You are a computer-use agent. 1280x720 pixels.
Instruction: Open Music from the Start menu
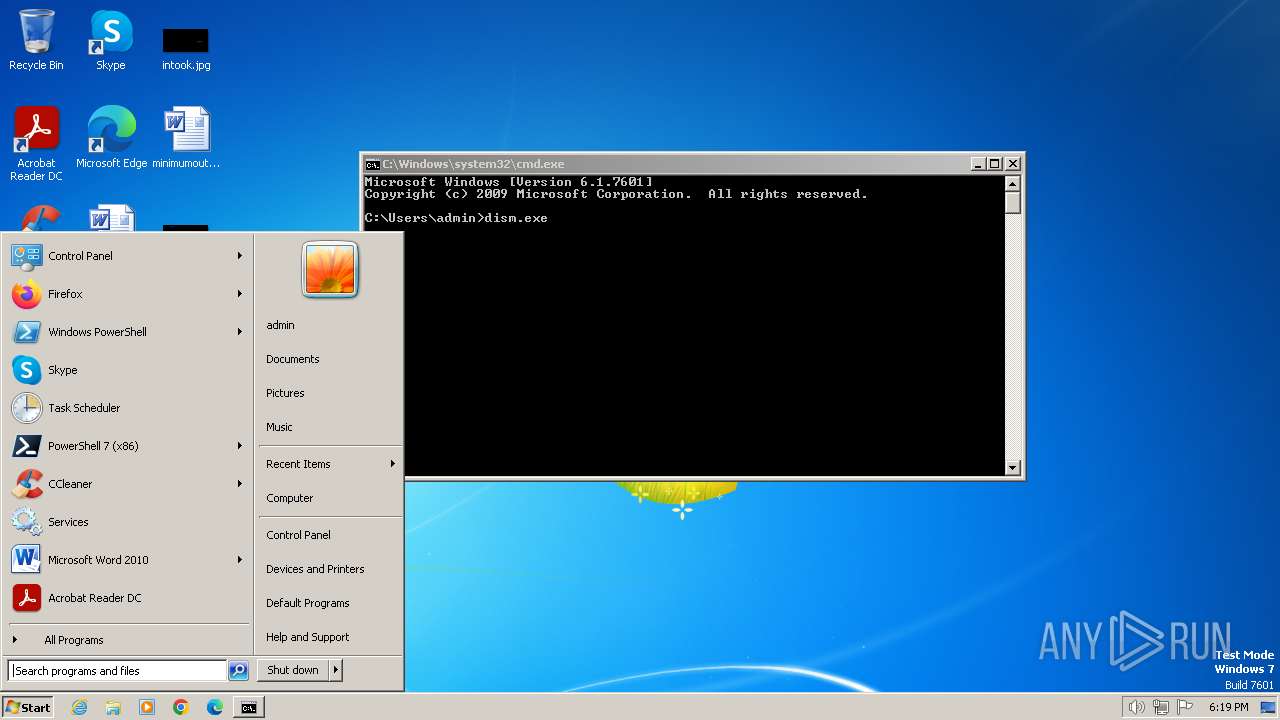pos(279,427)
